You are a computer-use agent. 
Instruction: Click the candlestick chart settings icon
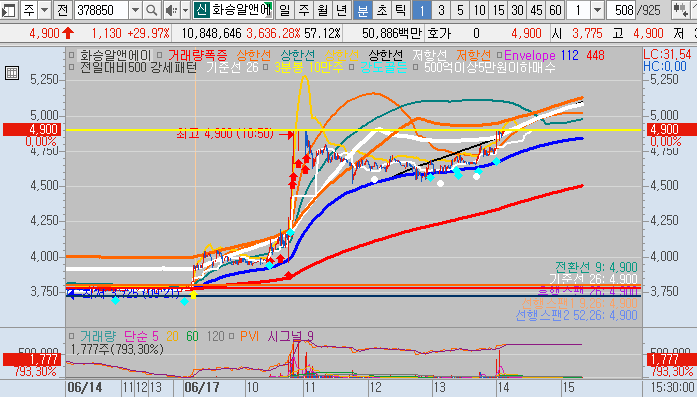tap(679, 10)
